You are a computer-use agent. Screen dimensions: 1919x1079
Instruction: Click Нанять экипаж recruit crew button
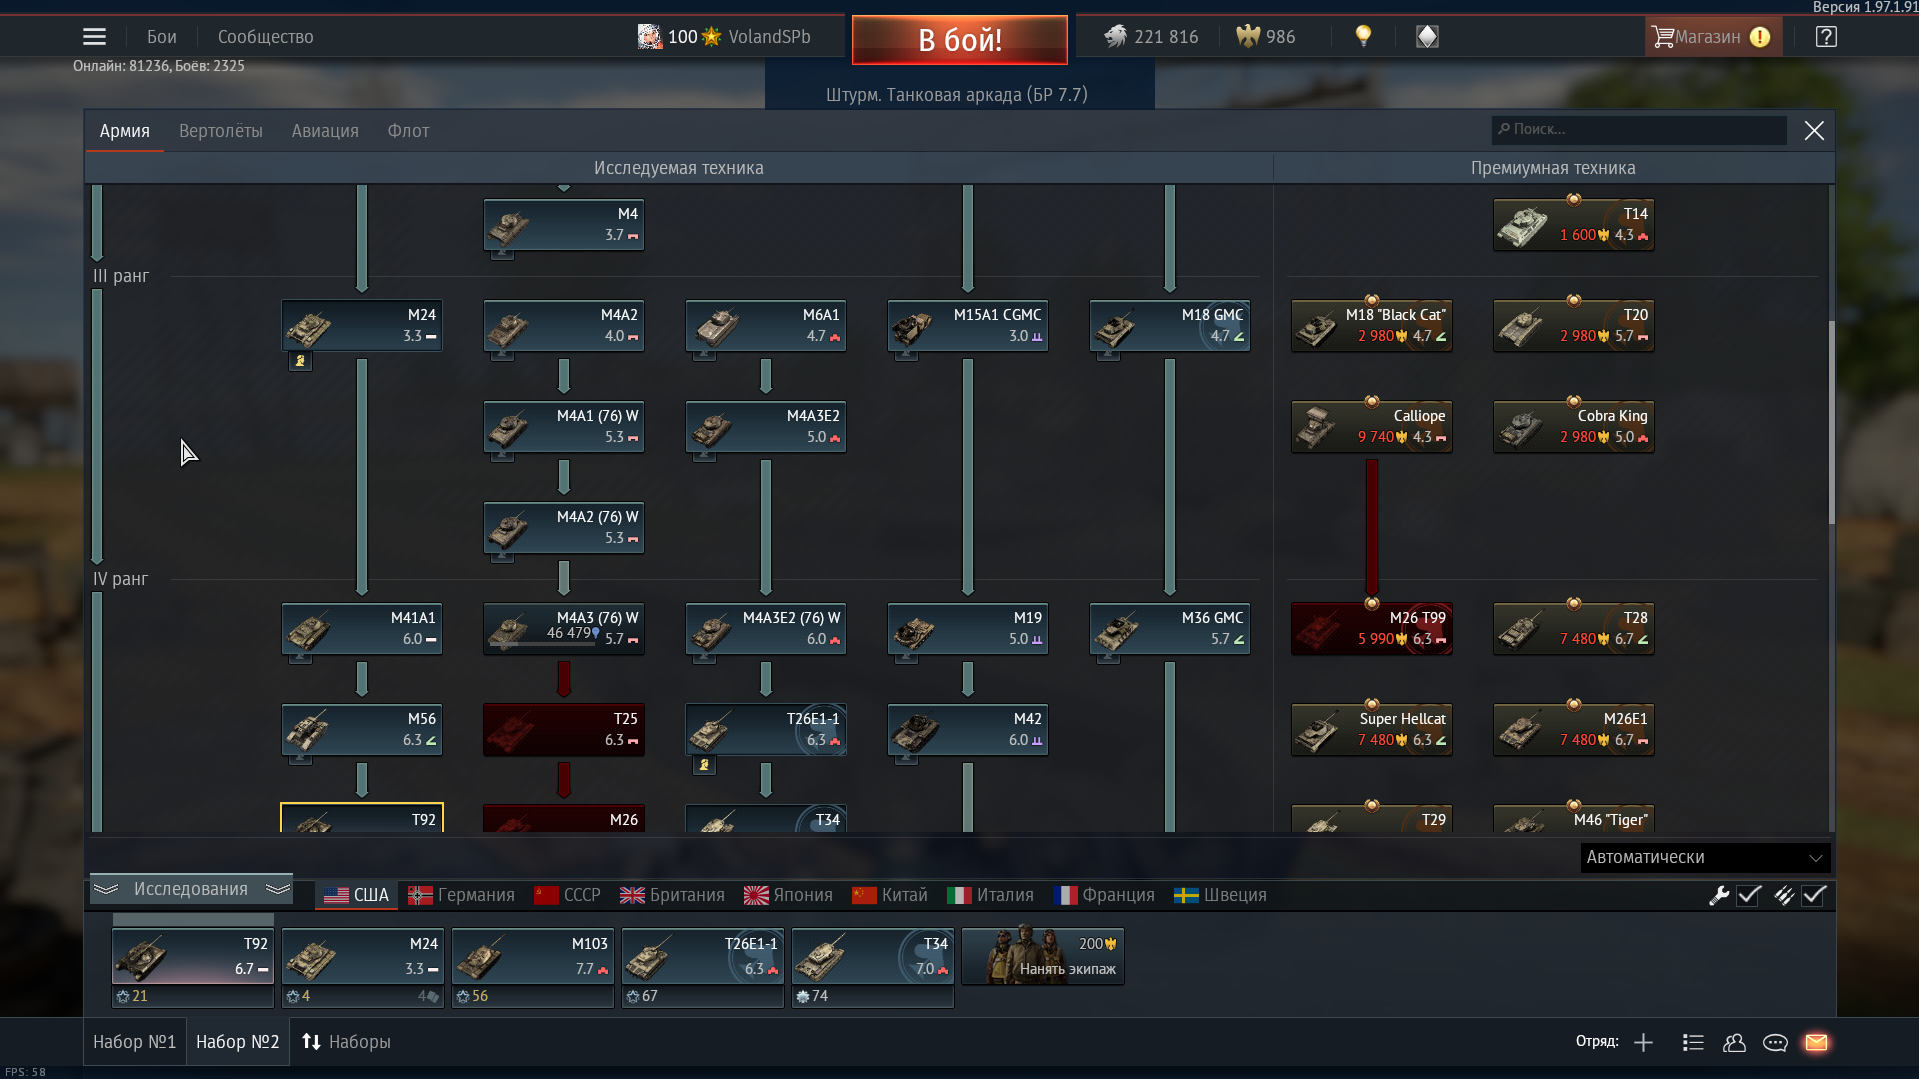pos(1043,957)
